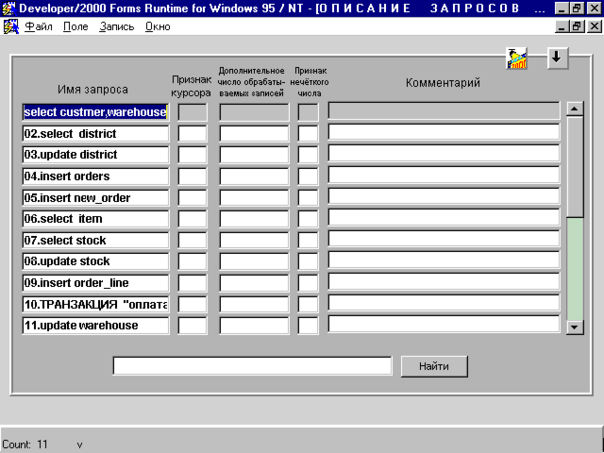Open the Запись menu
The image size is (604, 453).
point(116,27)
